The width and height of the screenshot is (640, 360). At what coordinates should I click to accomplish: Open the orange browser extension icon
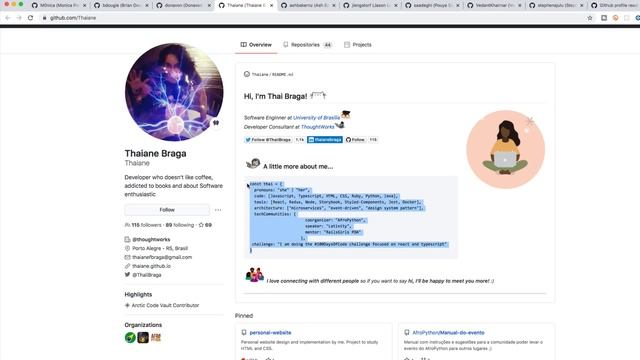point(616,18)
